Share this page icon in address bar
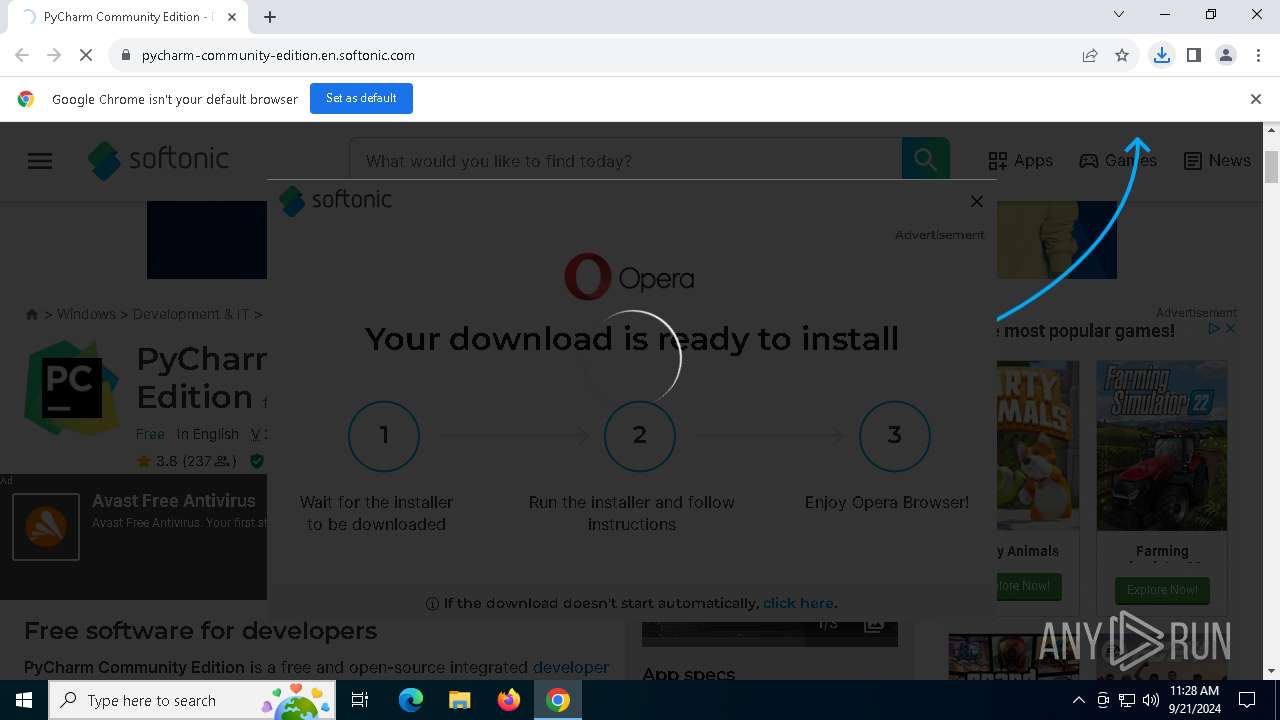 click(1090, 55)
